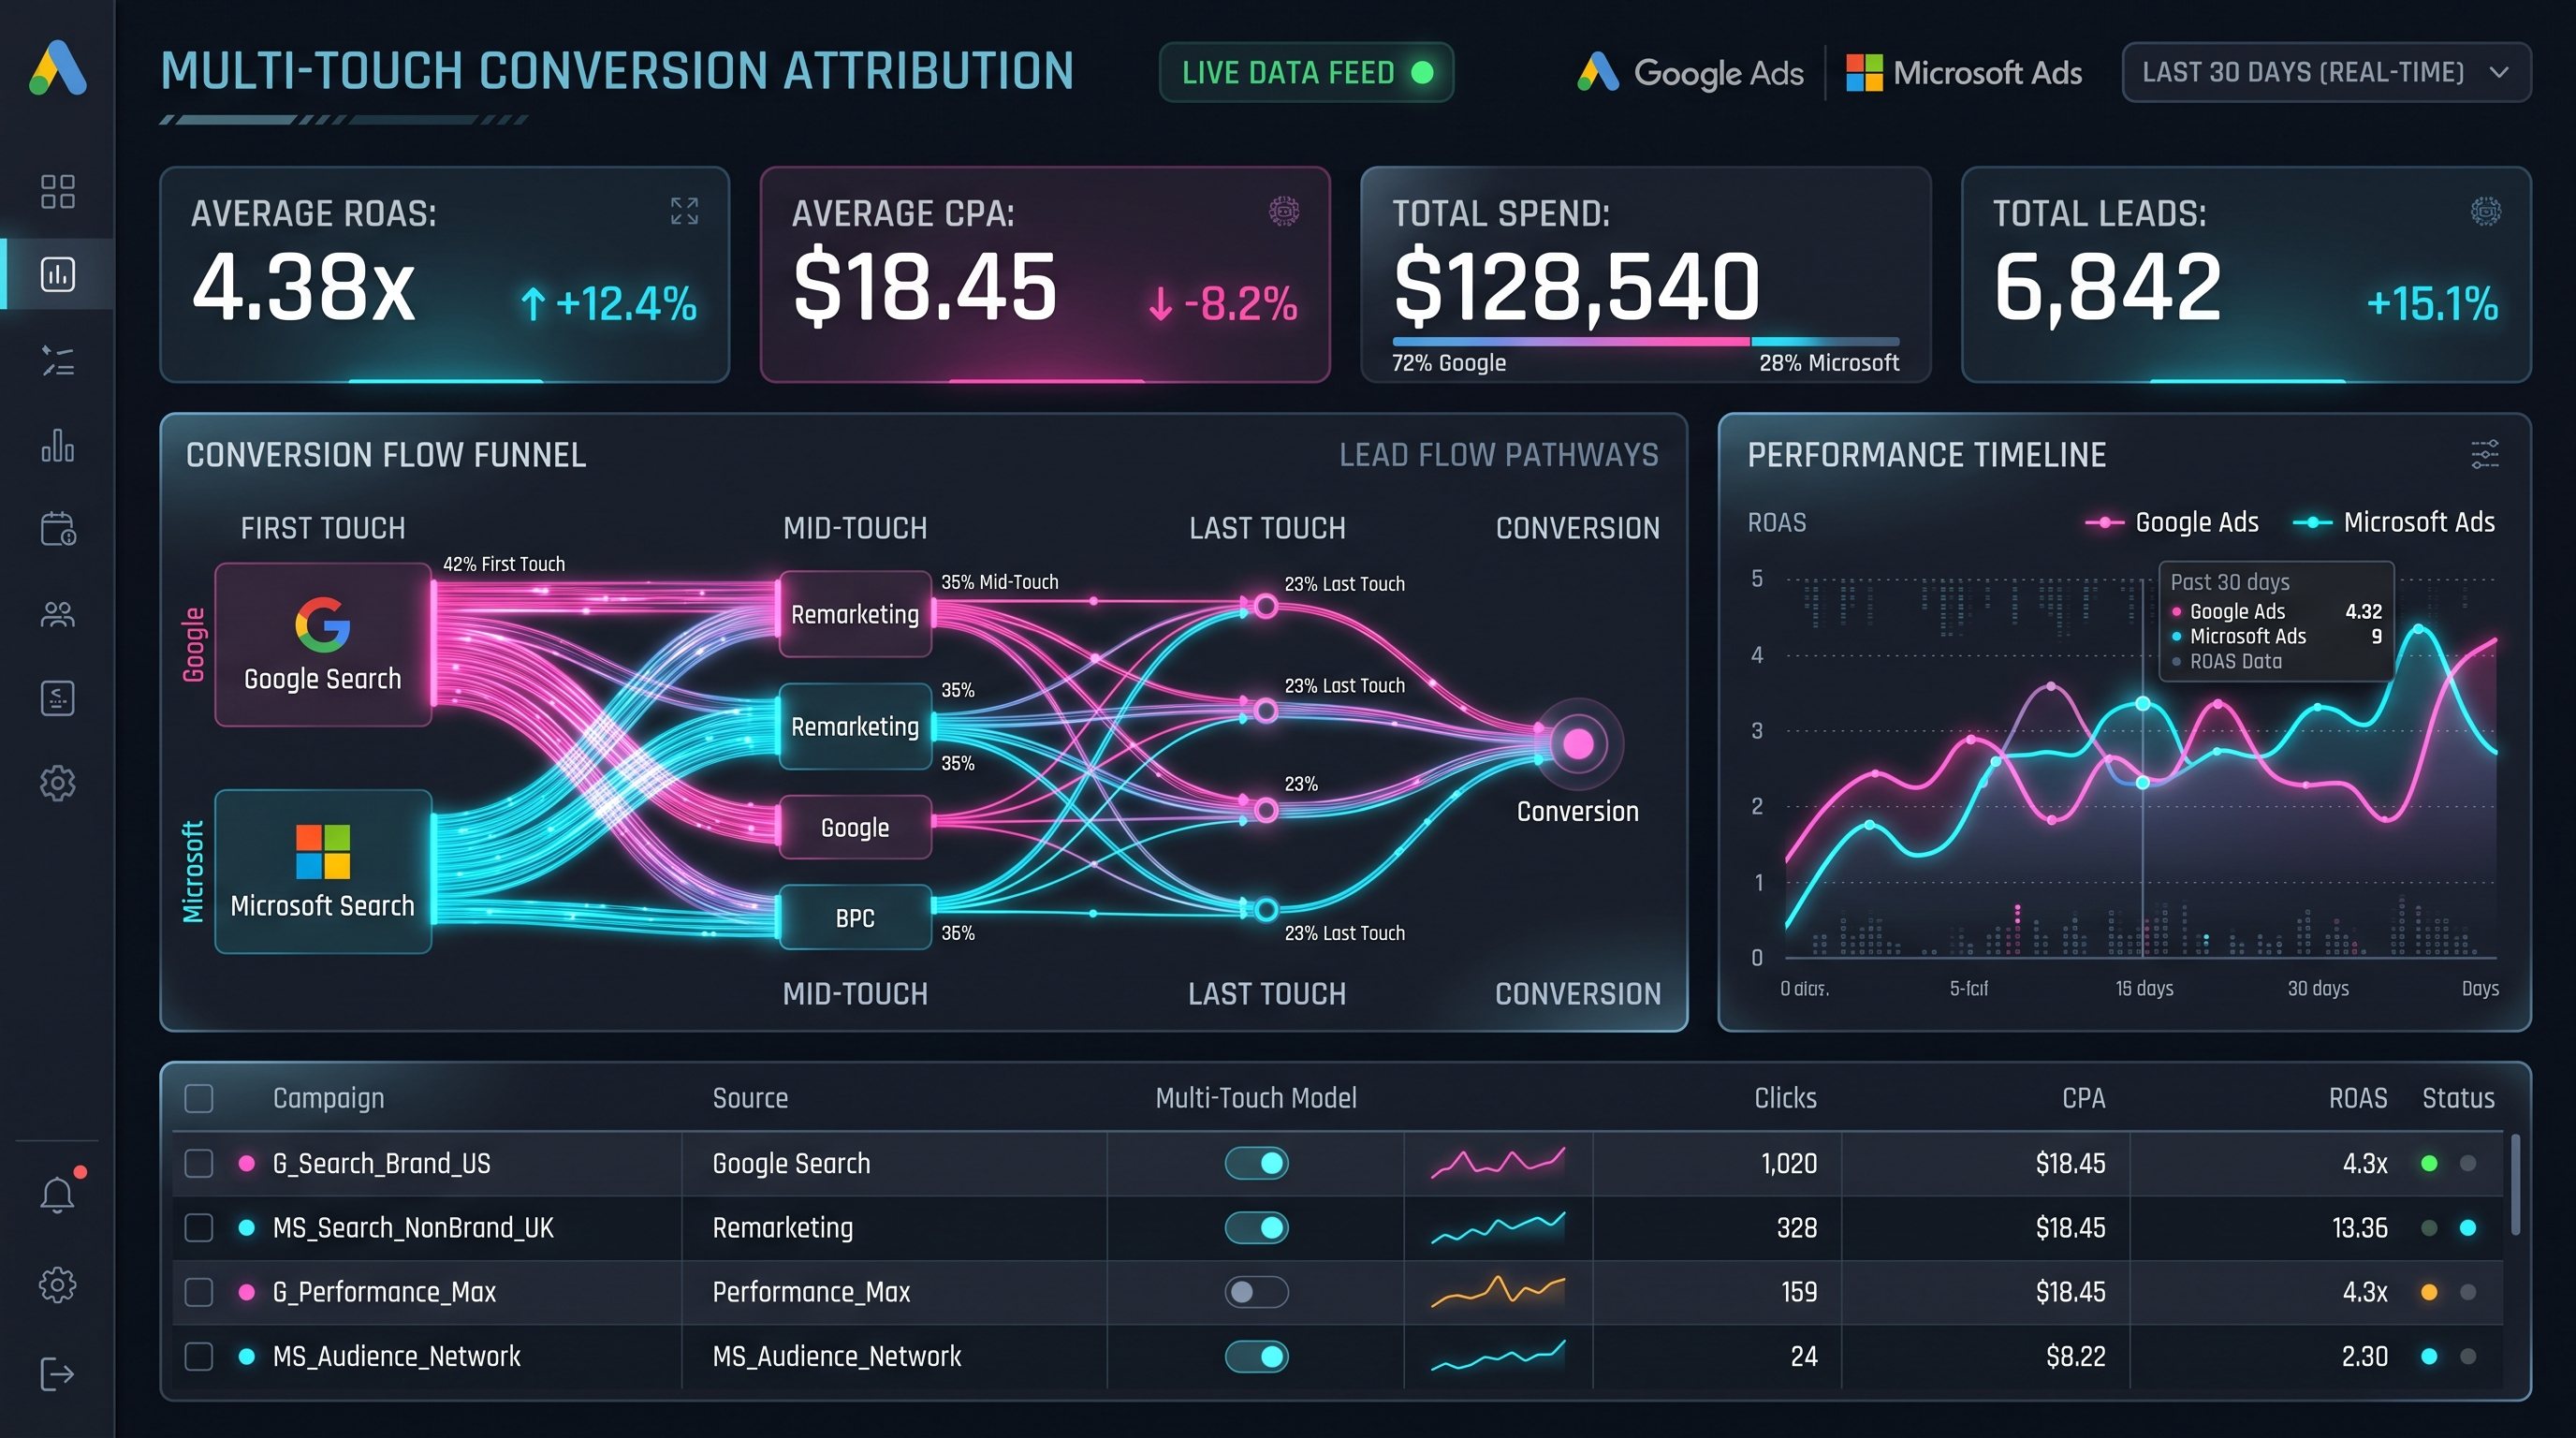Tick the select-all checkbox in table header
Viewport: 2576px width, 1438px height.
click(199, 1098)
